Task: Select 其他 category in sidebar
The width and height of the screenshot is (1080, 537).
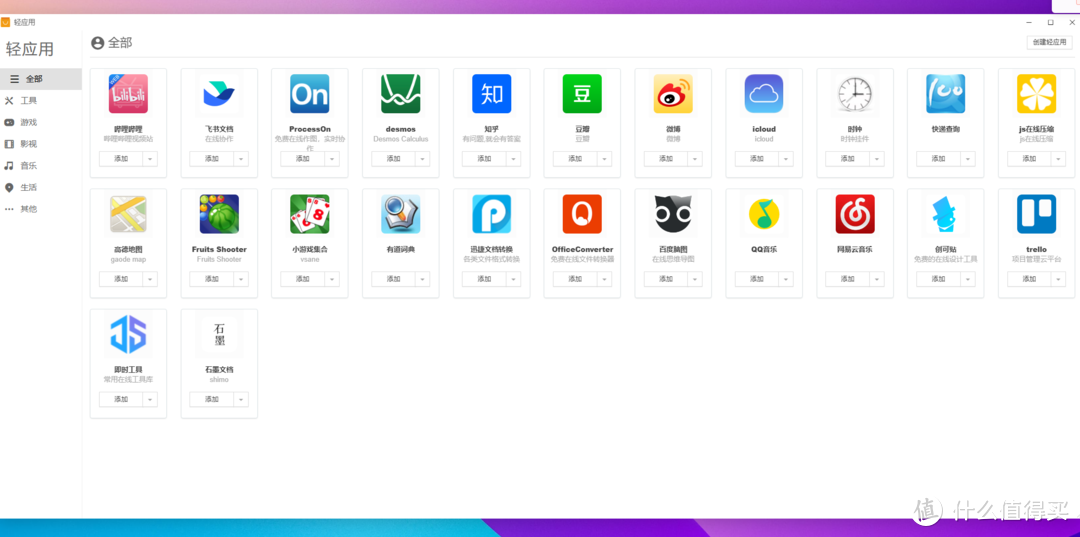Action: (41, 209)
